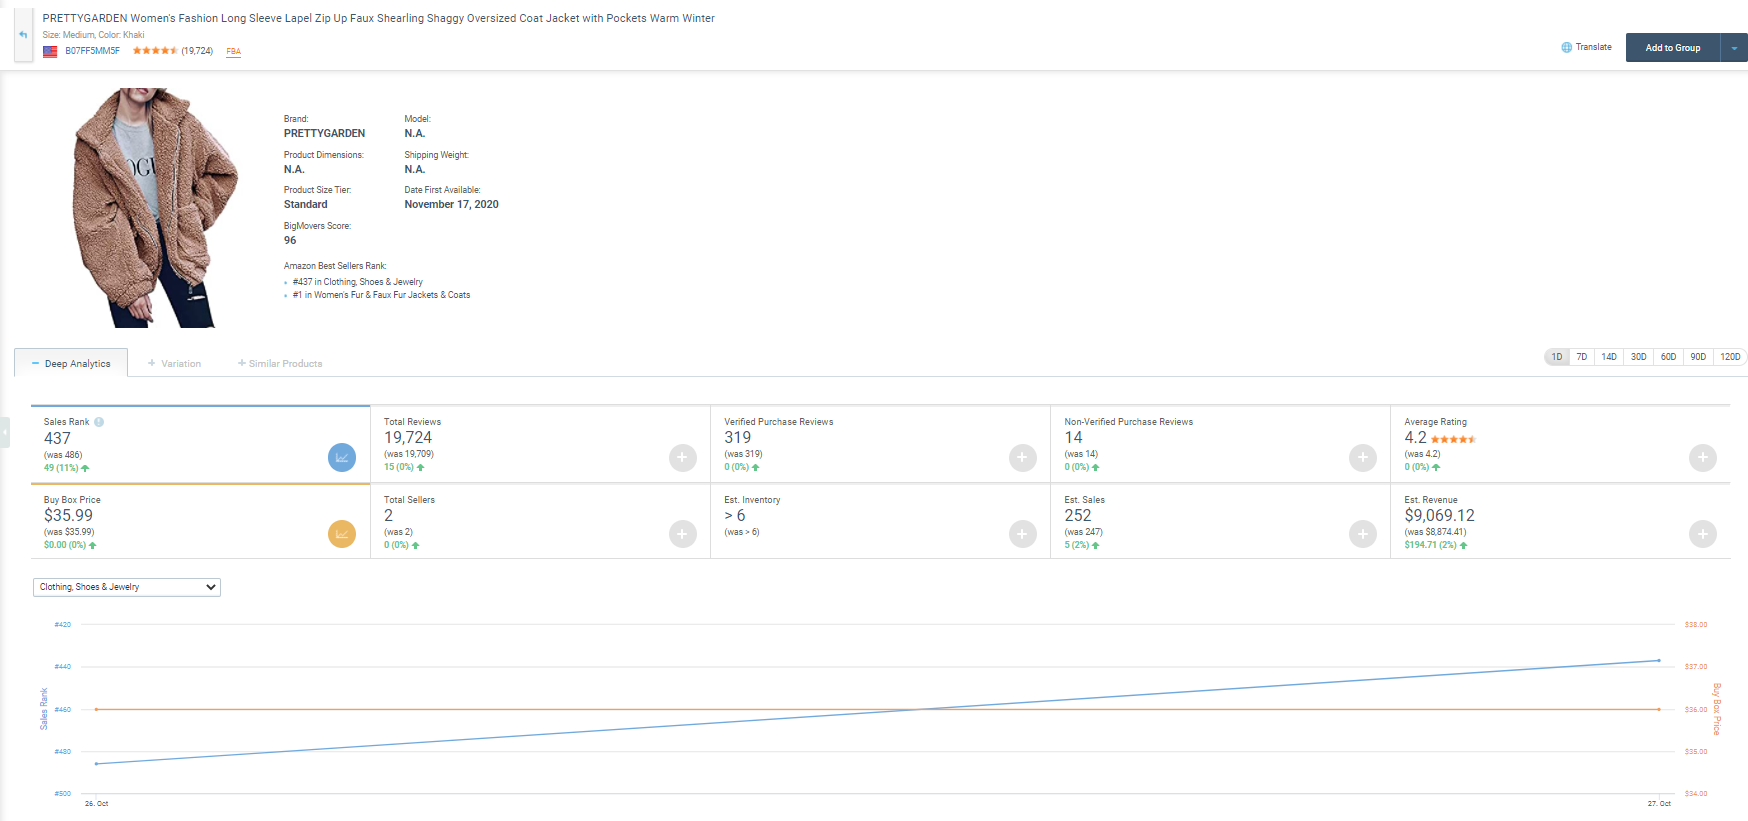Image resolution: width=1748 pixels, height=821 pixels.
Task: Add Est. Inventory to chart
Action: (x=1022, y=534)
